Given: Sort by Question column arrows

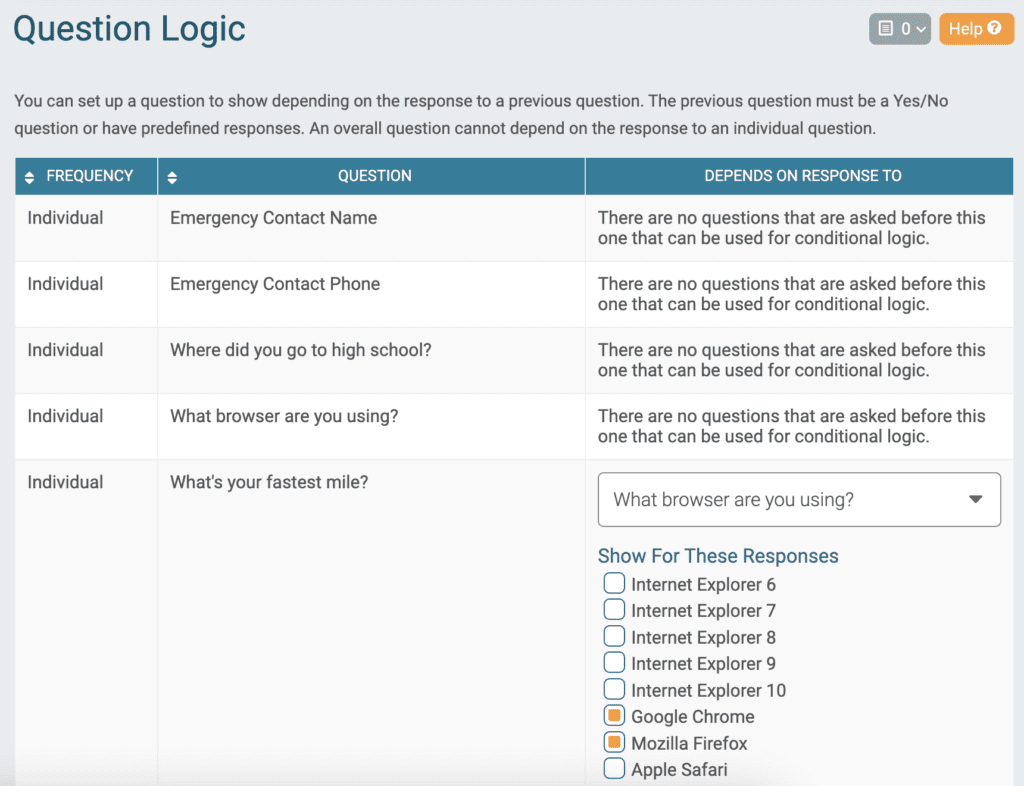Looking at the screenshot, I should pyautogui.click(x=172, y=177).
